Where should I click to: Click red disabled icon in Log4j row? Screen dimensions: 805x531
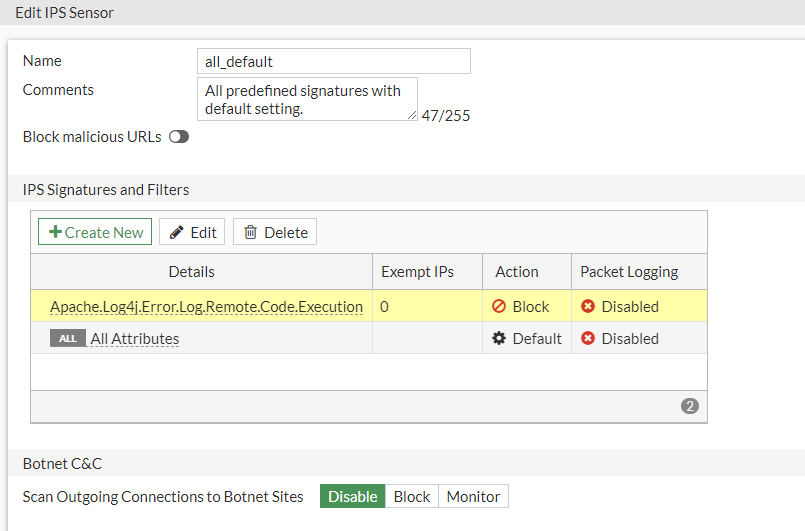click(588, 307)
